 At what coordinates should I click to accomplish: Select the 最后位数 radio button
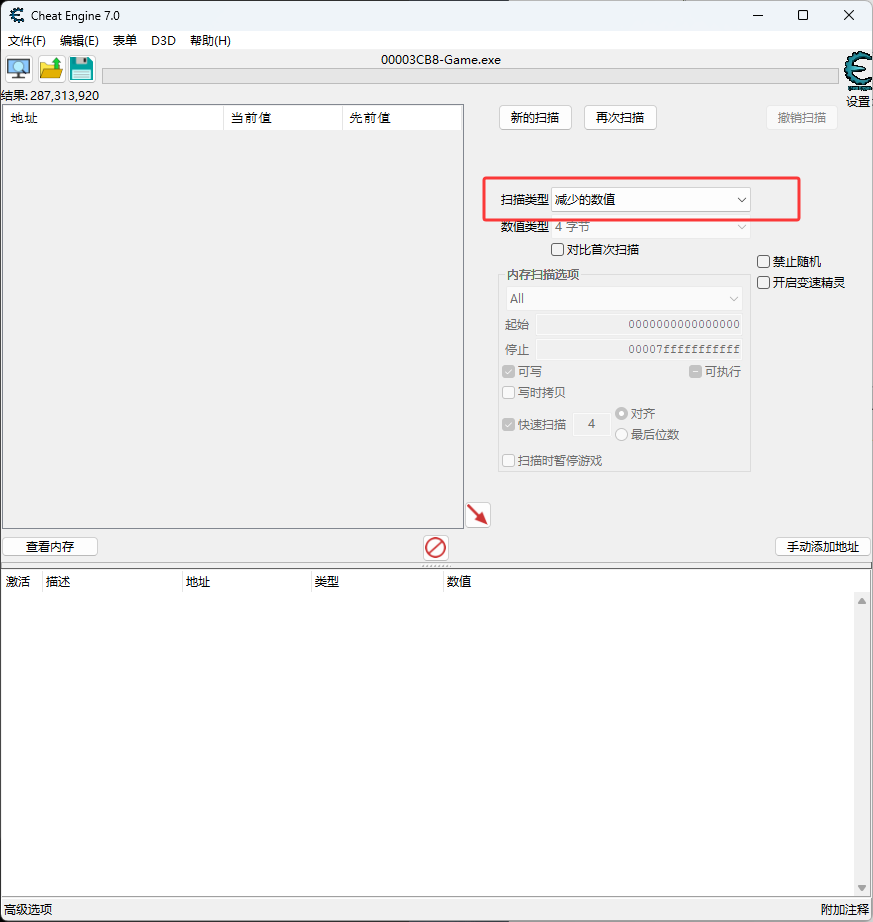tap(621, 435)
